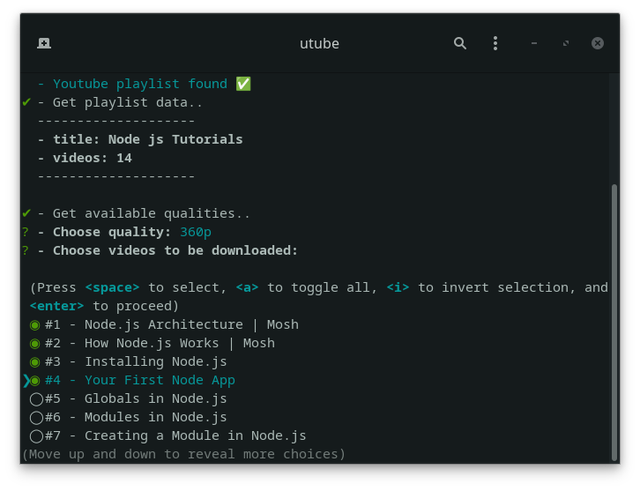Click the terminal vertical scrollbar thumb
The height and width of the screenshot is (491, 640).
614,322
